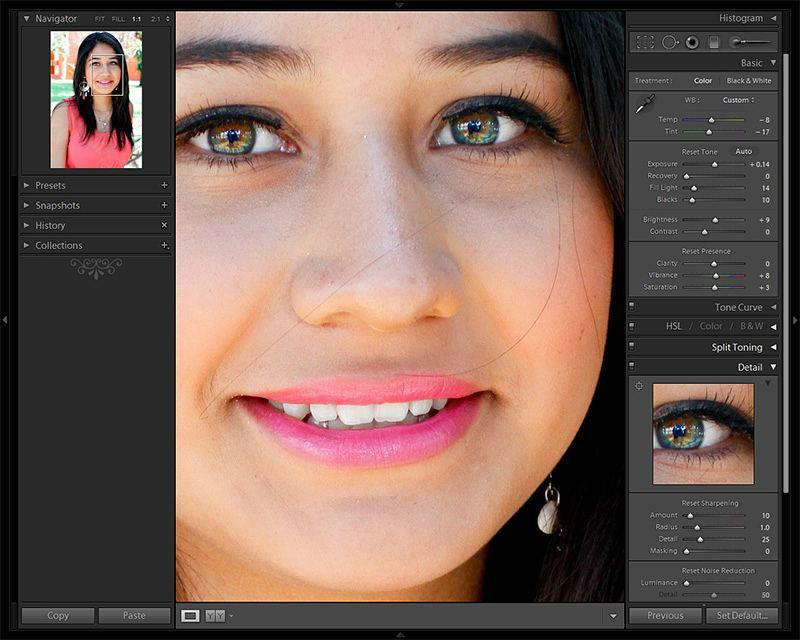Viewport: 800px width, 640px height.
Task: Click the Detail preview target picker
Action: [x=639, y=386]
